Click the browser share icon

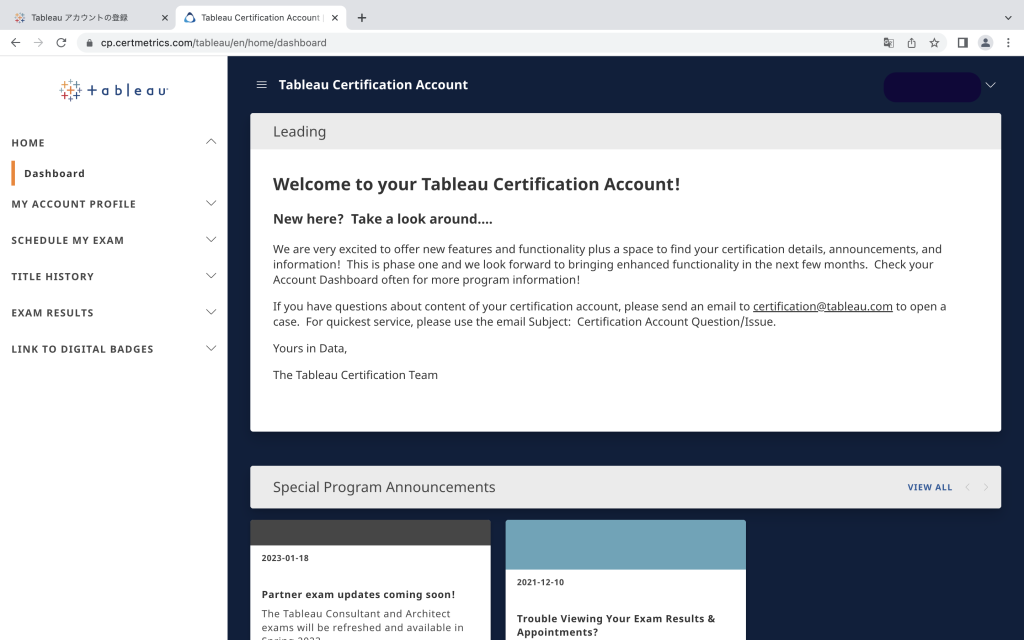click(912, 43)
